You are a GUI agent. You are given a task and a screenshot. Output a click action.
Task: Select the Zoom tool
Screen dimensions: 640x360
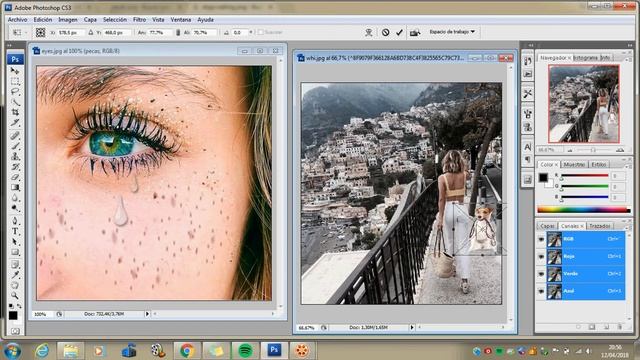pos(15,295)
